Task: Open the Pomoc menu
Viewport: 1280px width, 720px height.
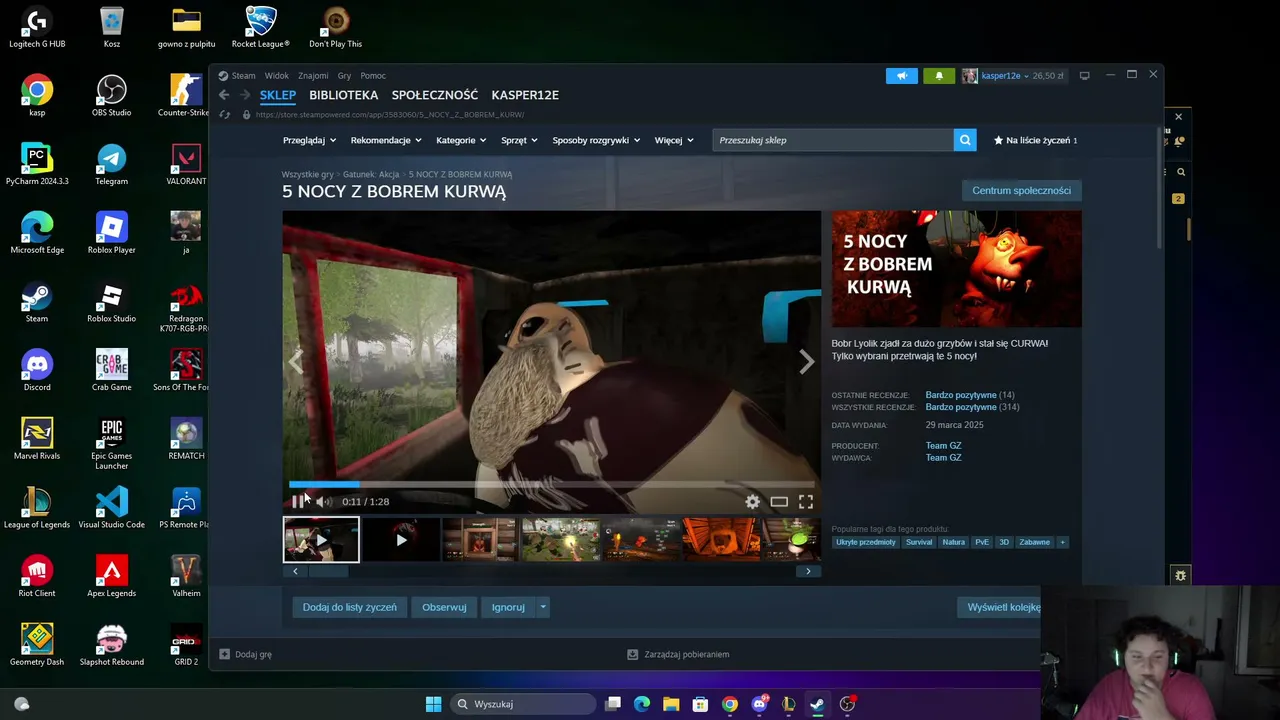Action: (x=373, y=76)
